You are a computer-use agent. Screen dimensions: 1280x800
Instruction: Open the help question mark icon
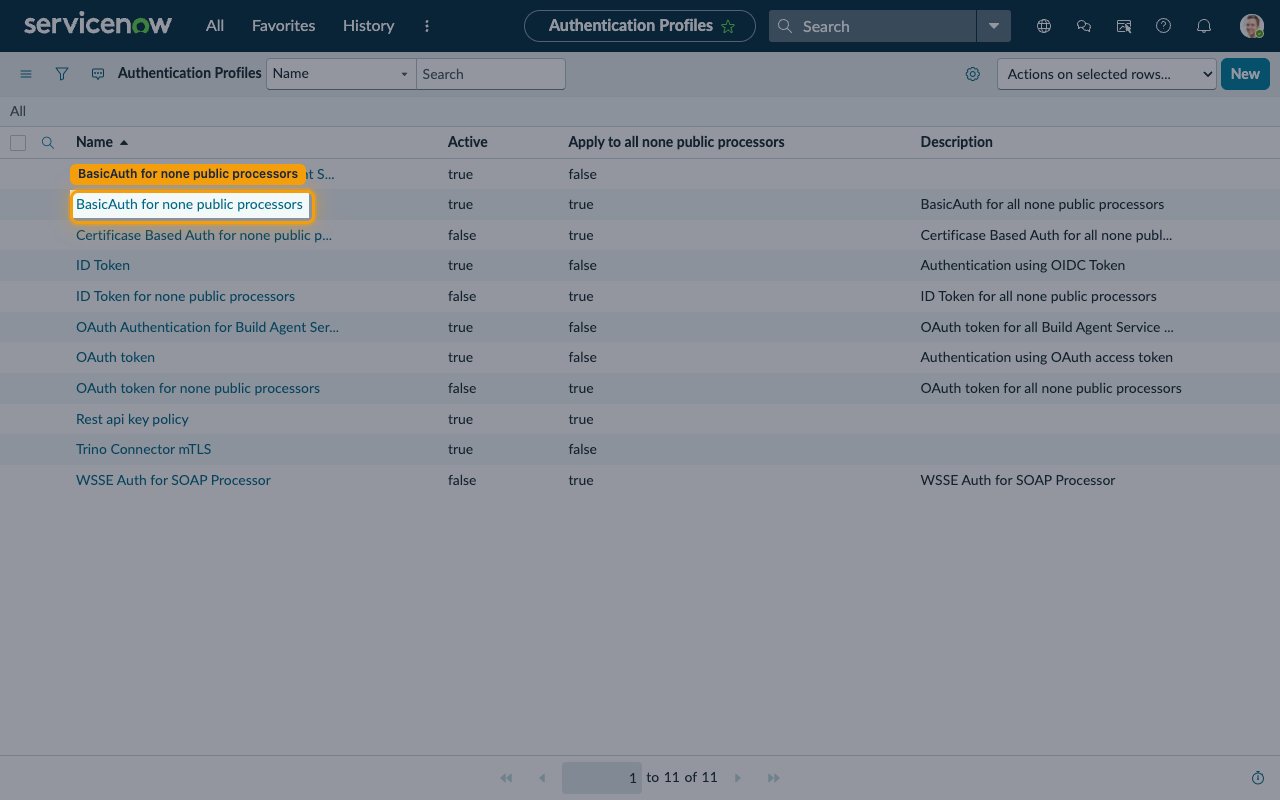1163,26
